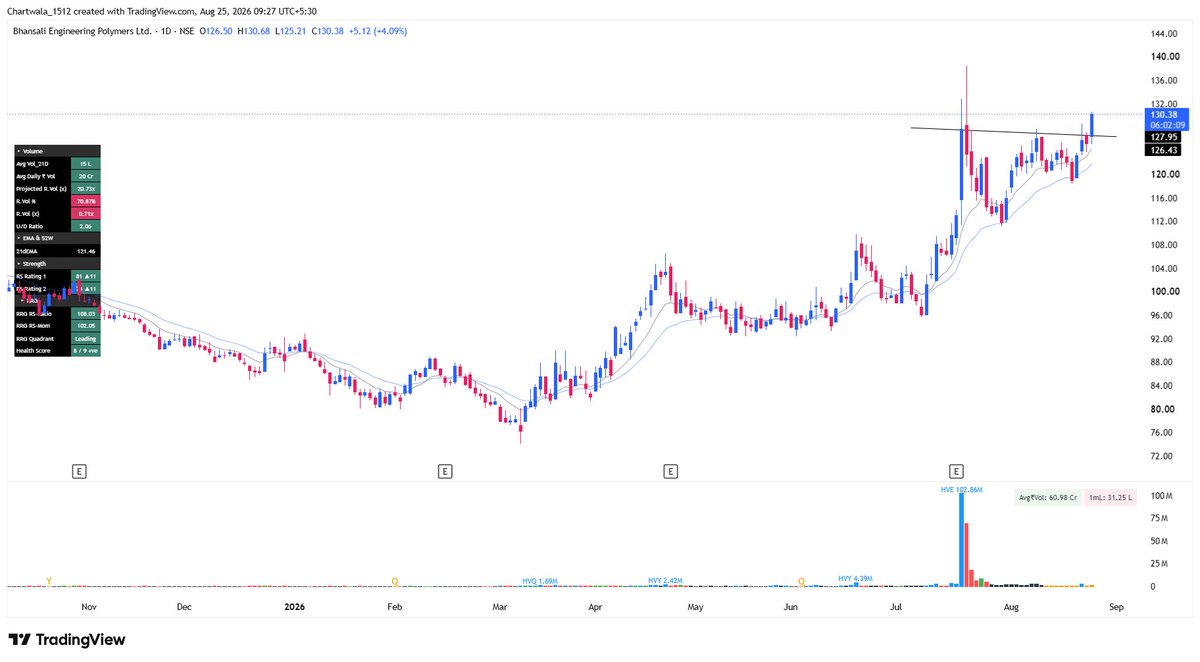Click the red R.Vol (x) value 0.71x
This screenshot has height=662, width=1200.
click(85, 213)
